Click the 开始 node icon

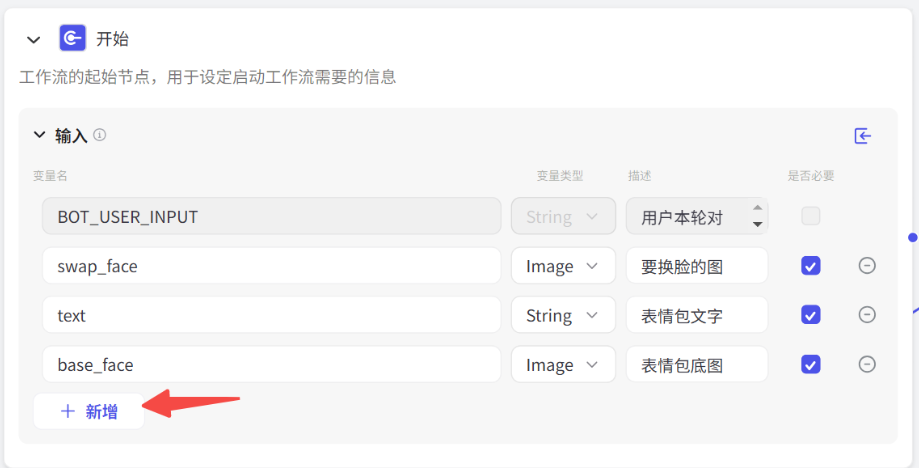(x=73, y=39)
